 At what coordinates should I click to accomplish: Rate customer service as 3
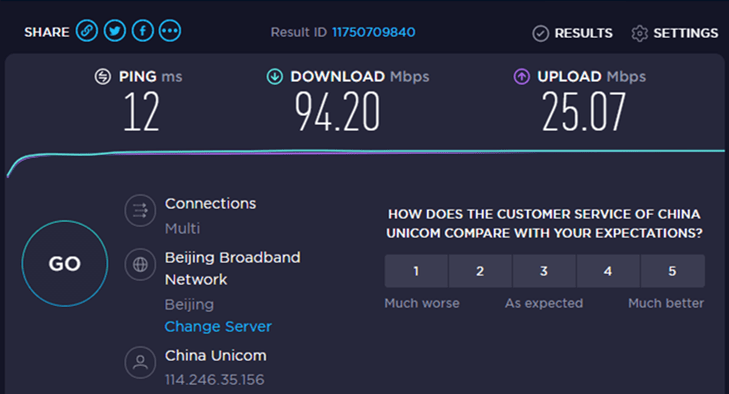544,271
